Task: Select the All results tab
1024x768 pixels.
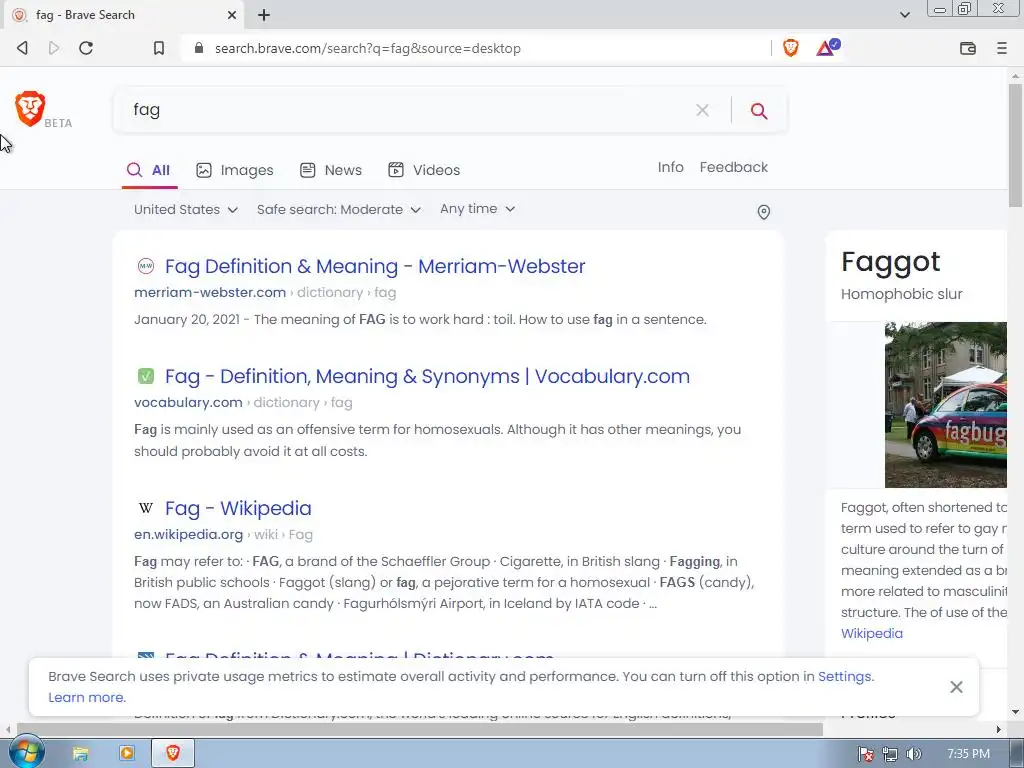Action: pos(148,170)
